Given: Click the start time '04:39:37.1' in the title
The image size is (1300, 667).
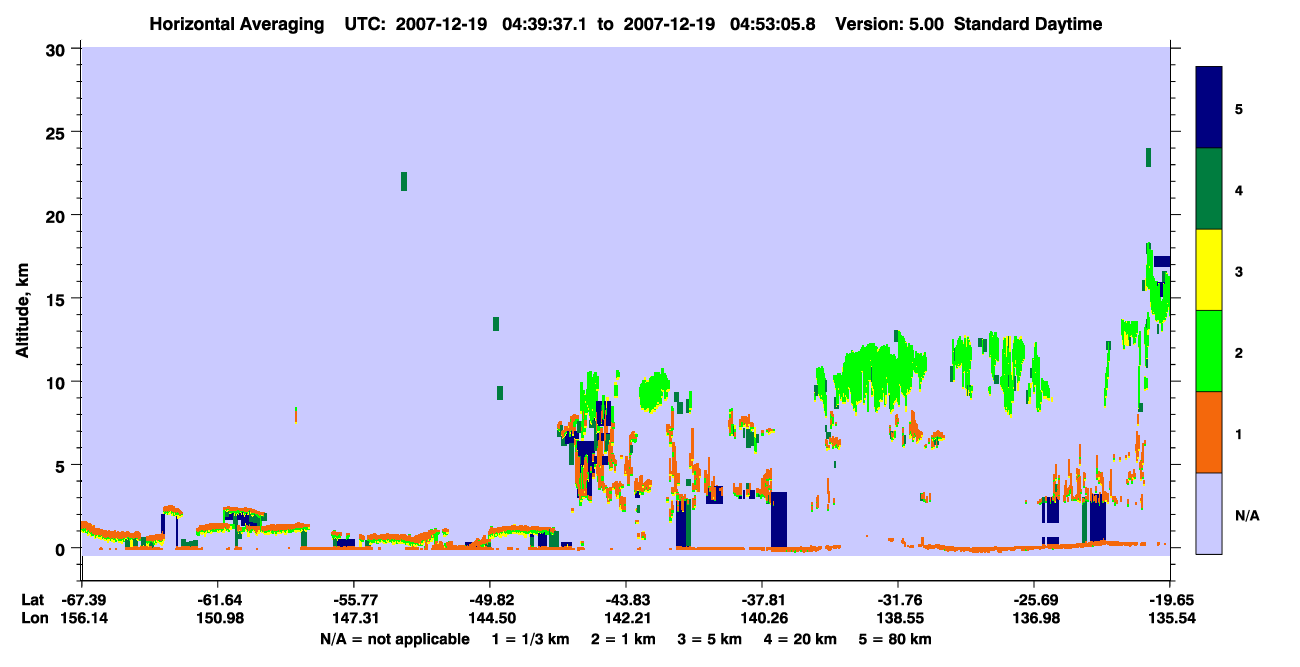Looking at the screenshot, I should 545,24.
